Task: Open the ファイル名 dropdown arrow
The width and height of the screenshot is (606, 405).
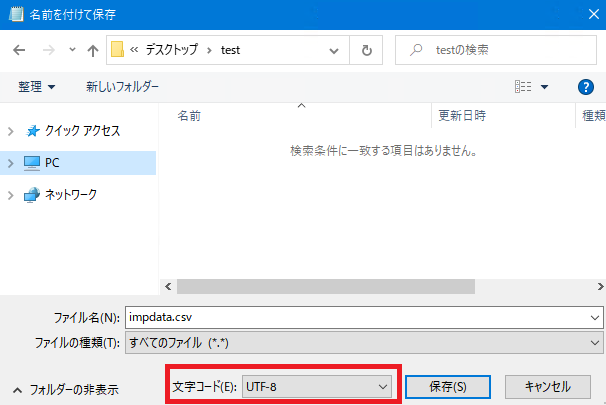Action: (x=595, y=318)
